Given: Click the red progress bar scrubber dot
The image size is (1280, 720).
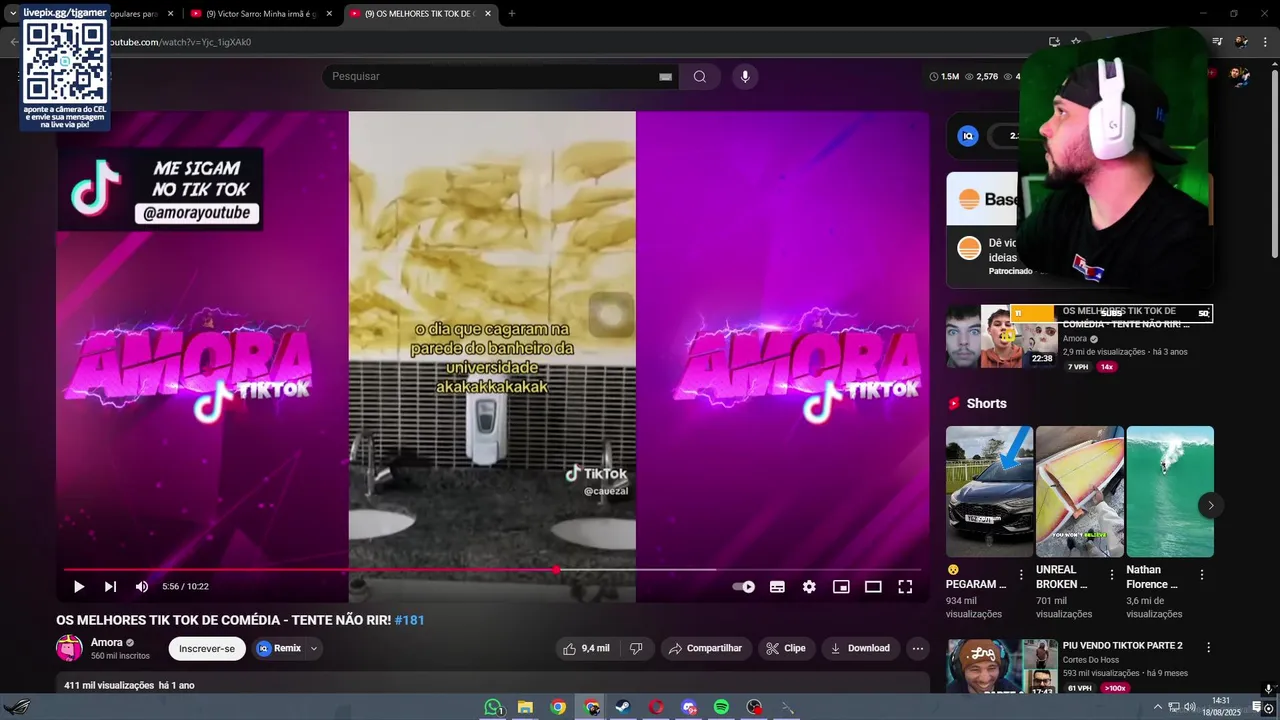Looking at the screenshot, I should coord(556,570).
